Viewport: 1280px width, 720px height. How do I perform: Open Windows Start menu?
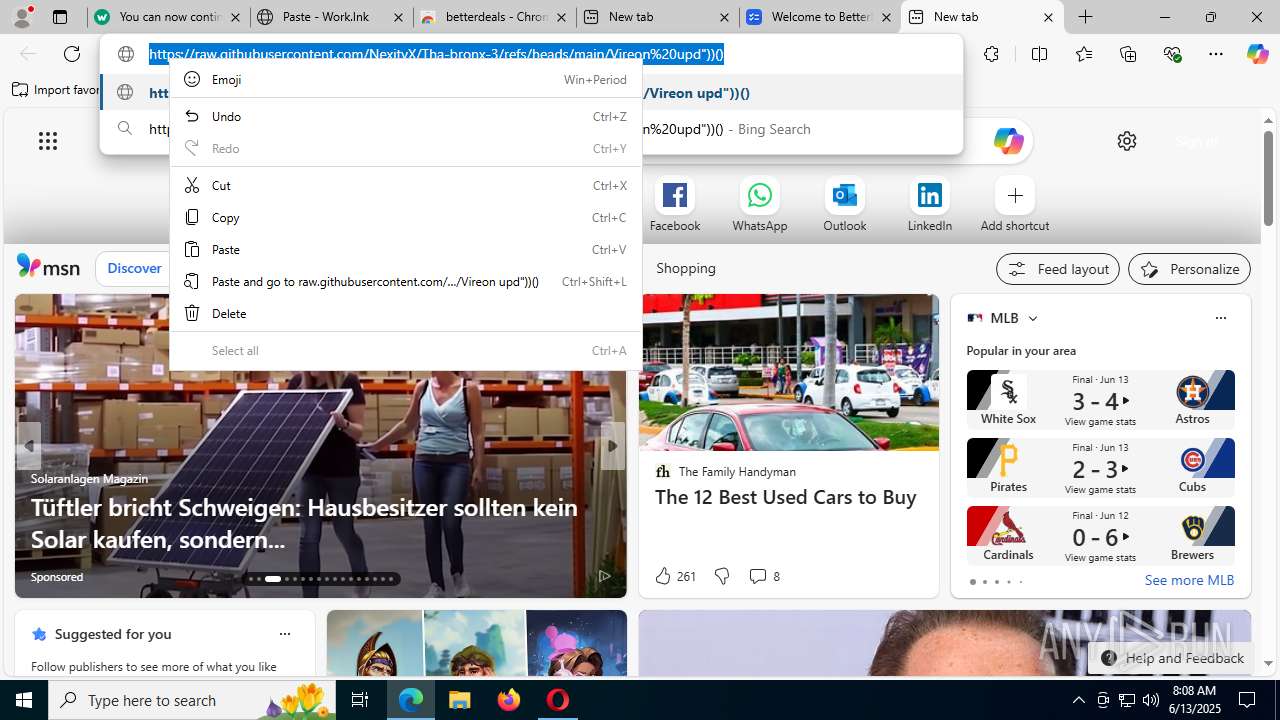click(24, 700)
